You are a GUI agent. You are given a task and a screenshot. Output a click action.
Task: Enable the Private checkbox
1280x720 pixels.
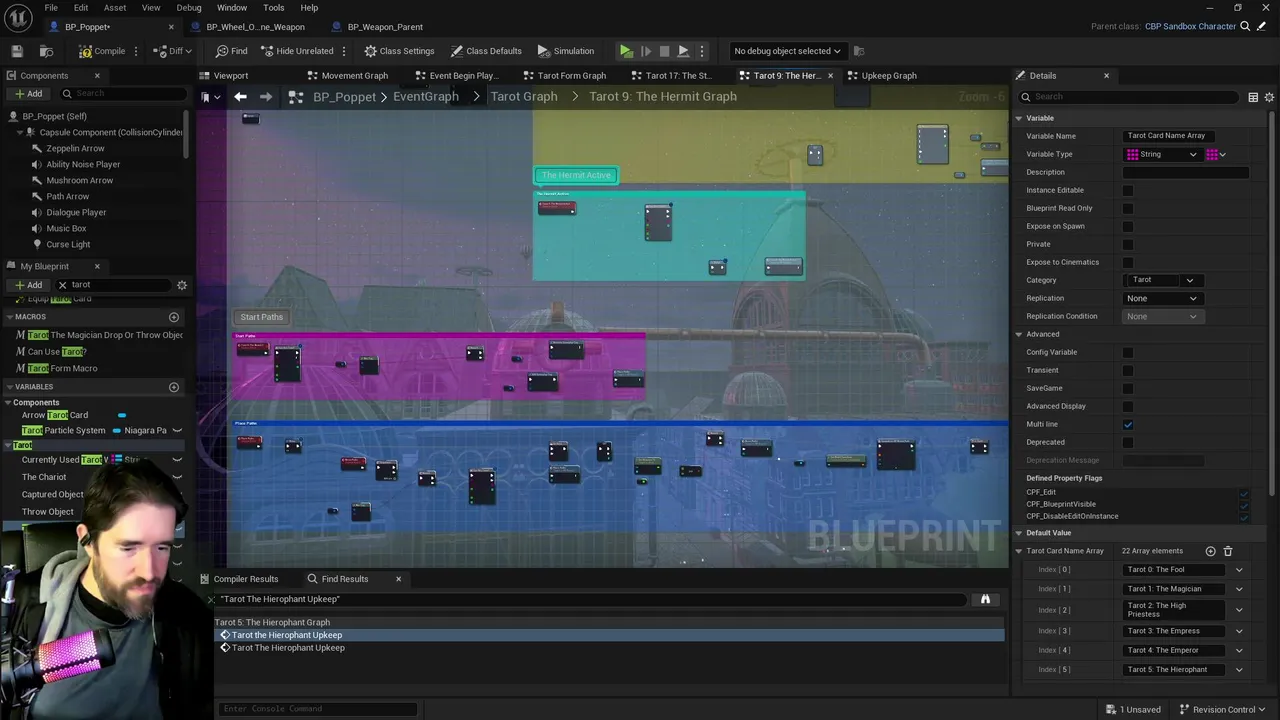coord(1128,244)
